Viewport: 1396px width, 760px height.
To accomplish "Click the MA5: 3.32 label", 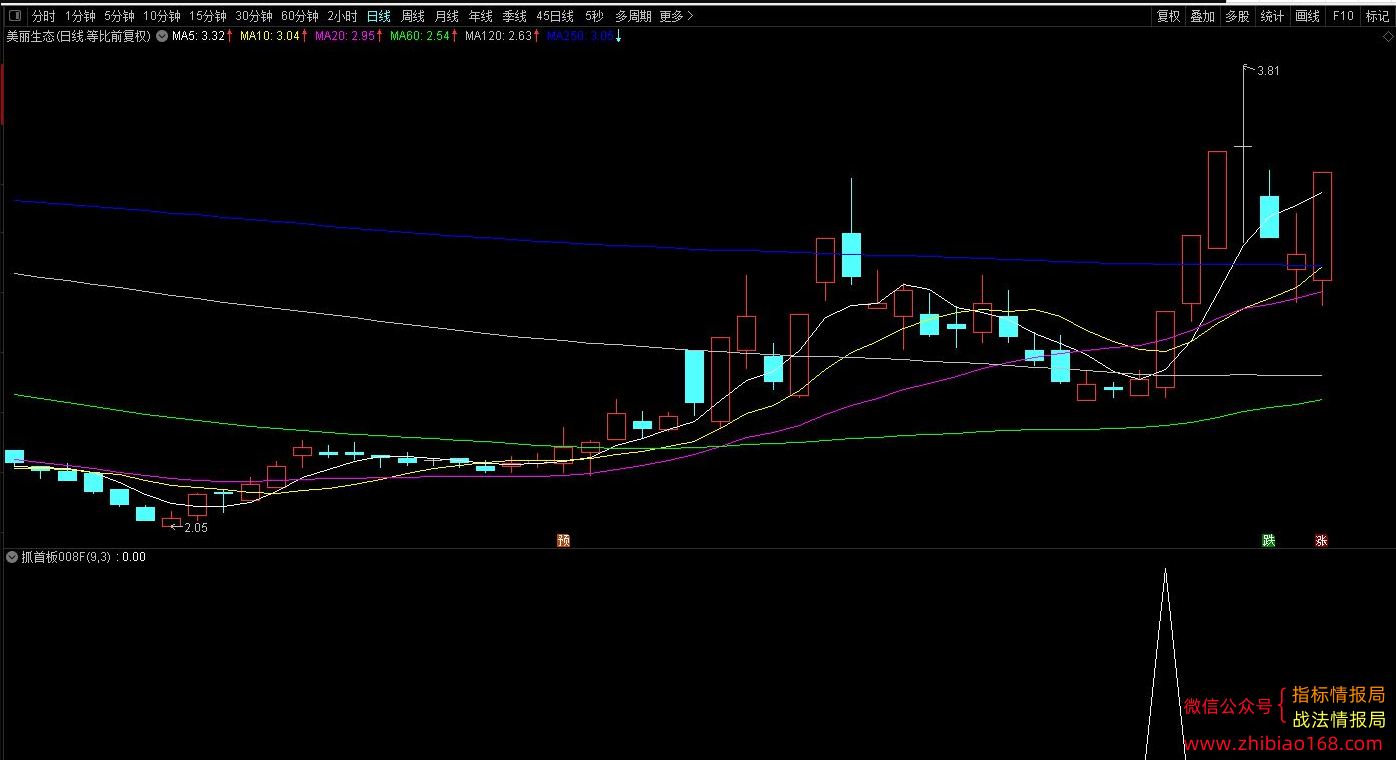I will (198, 36).
